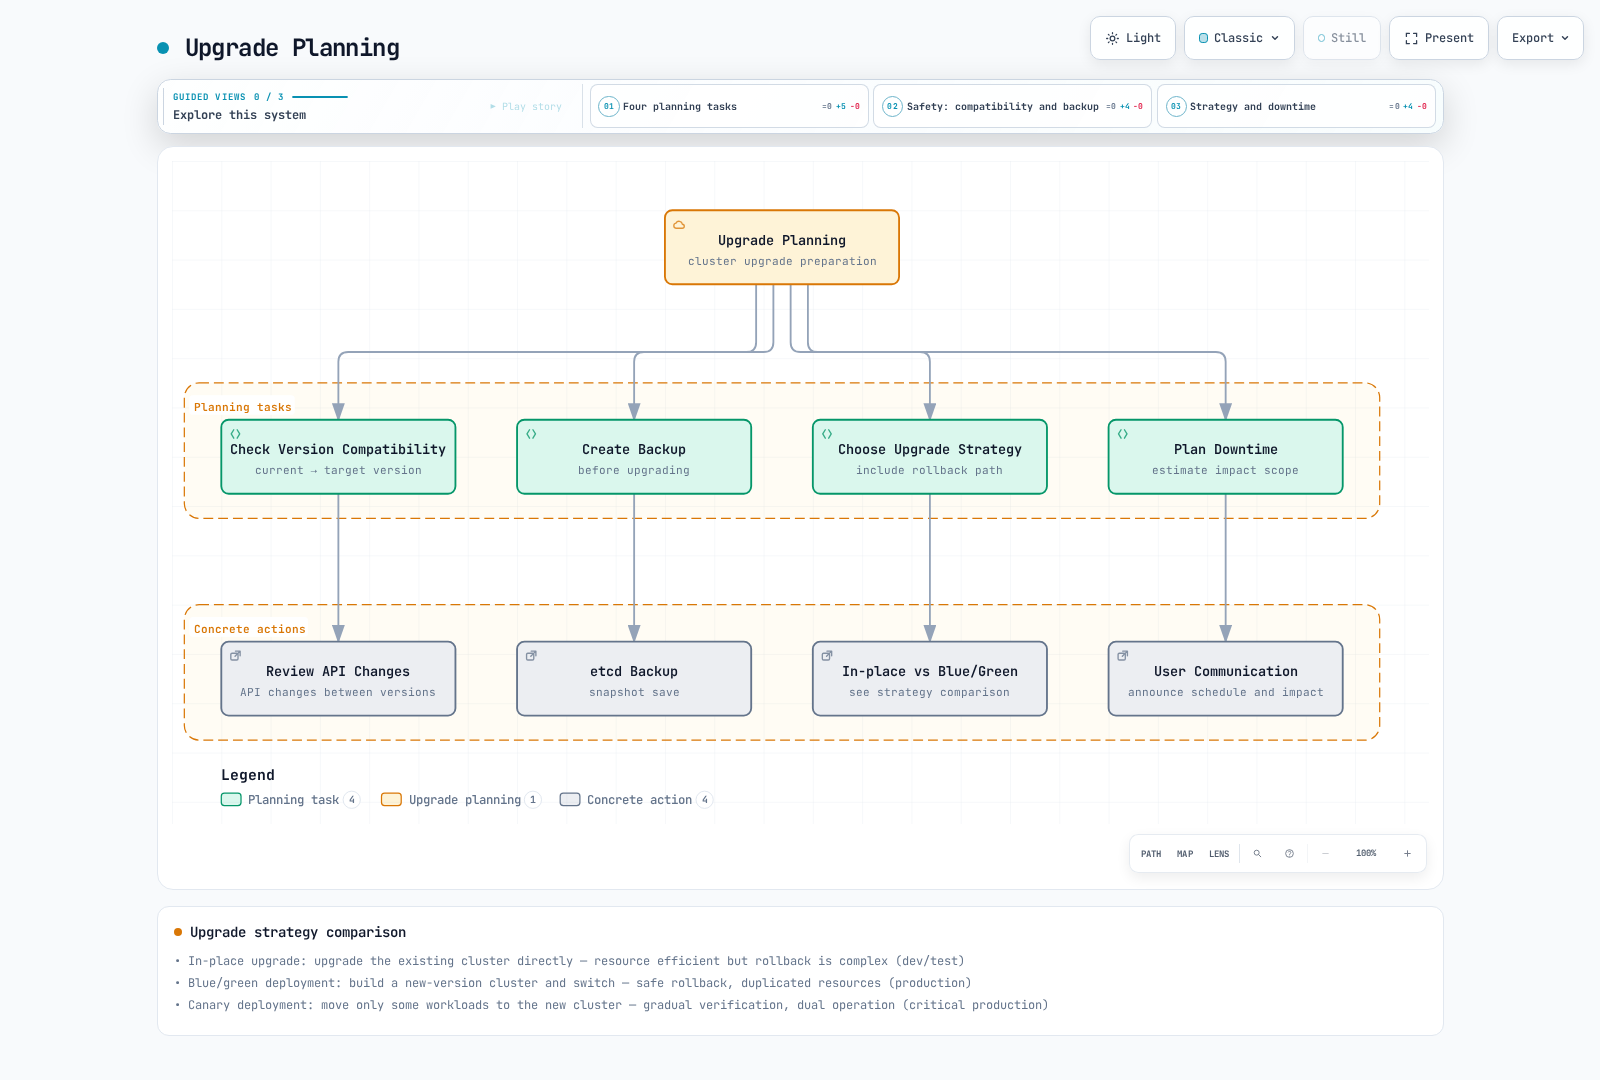Click the code icon on Check Version Compatibility
Image resolution: width=1600 pixels, height=1080 pixels.
[x=236, y=434]
